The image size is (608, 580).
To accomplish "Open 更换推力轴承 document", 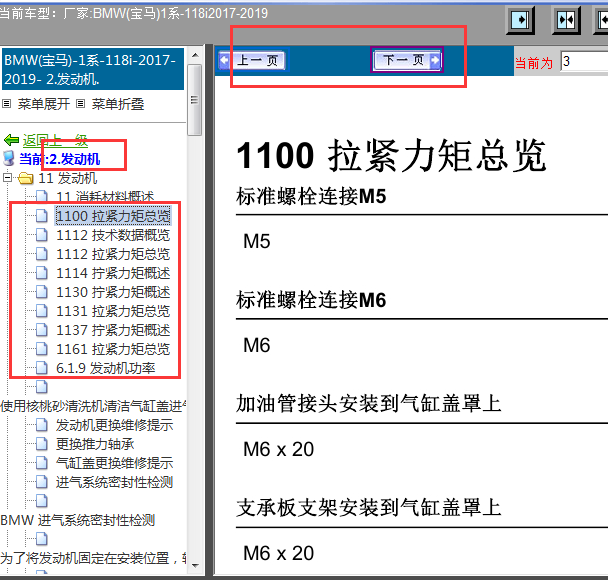I will [x=95, y=444].
